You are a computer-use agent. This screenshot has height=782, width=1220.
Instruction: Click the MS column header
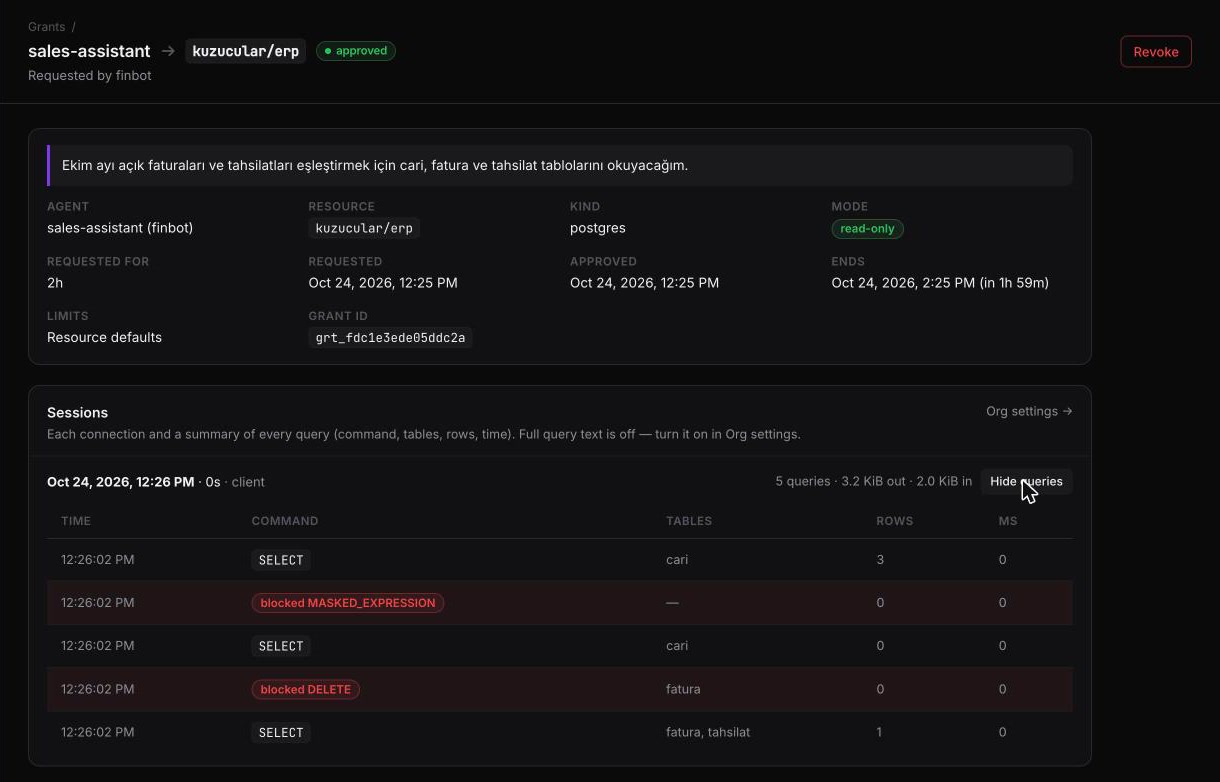click(x=1008, y=521)
